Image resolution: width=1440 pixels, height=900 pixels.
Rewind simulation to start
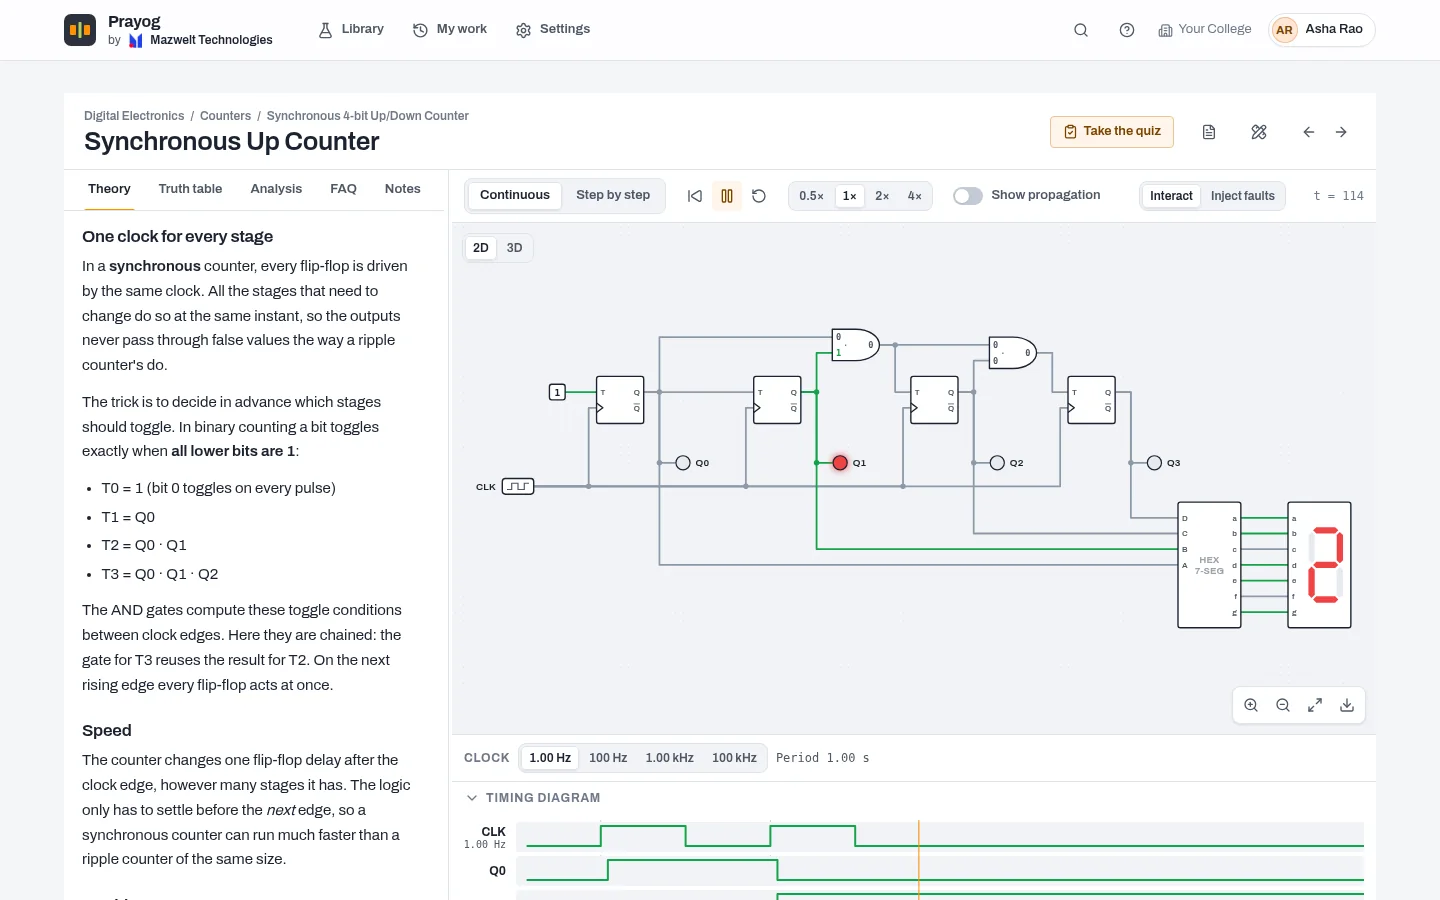point(695,196)
